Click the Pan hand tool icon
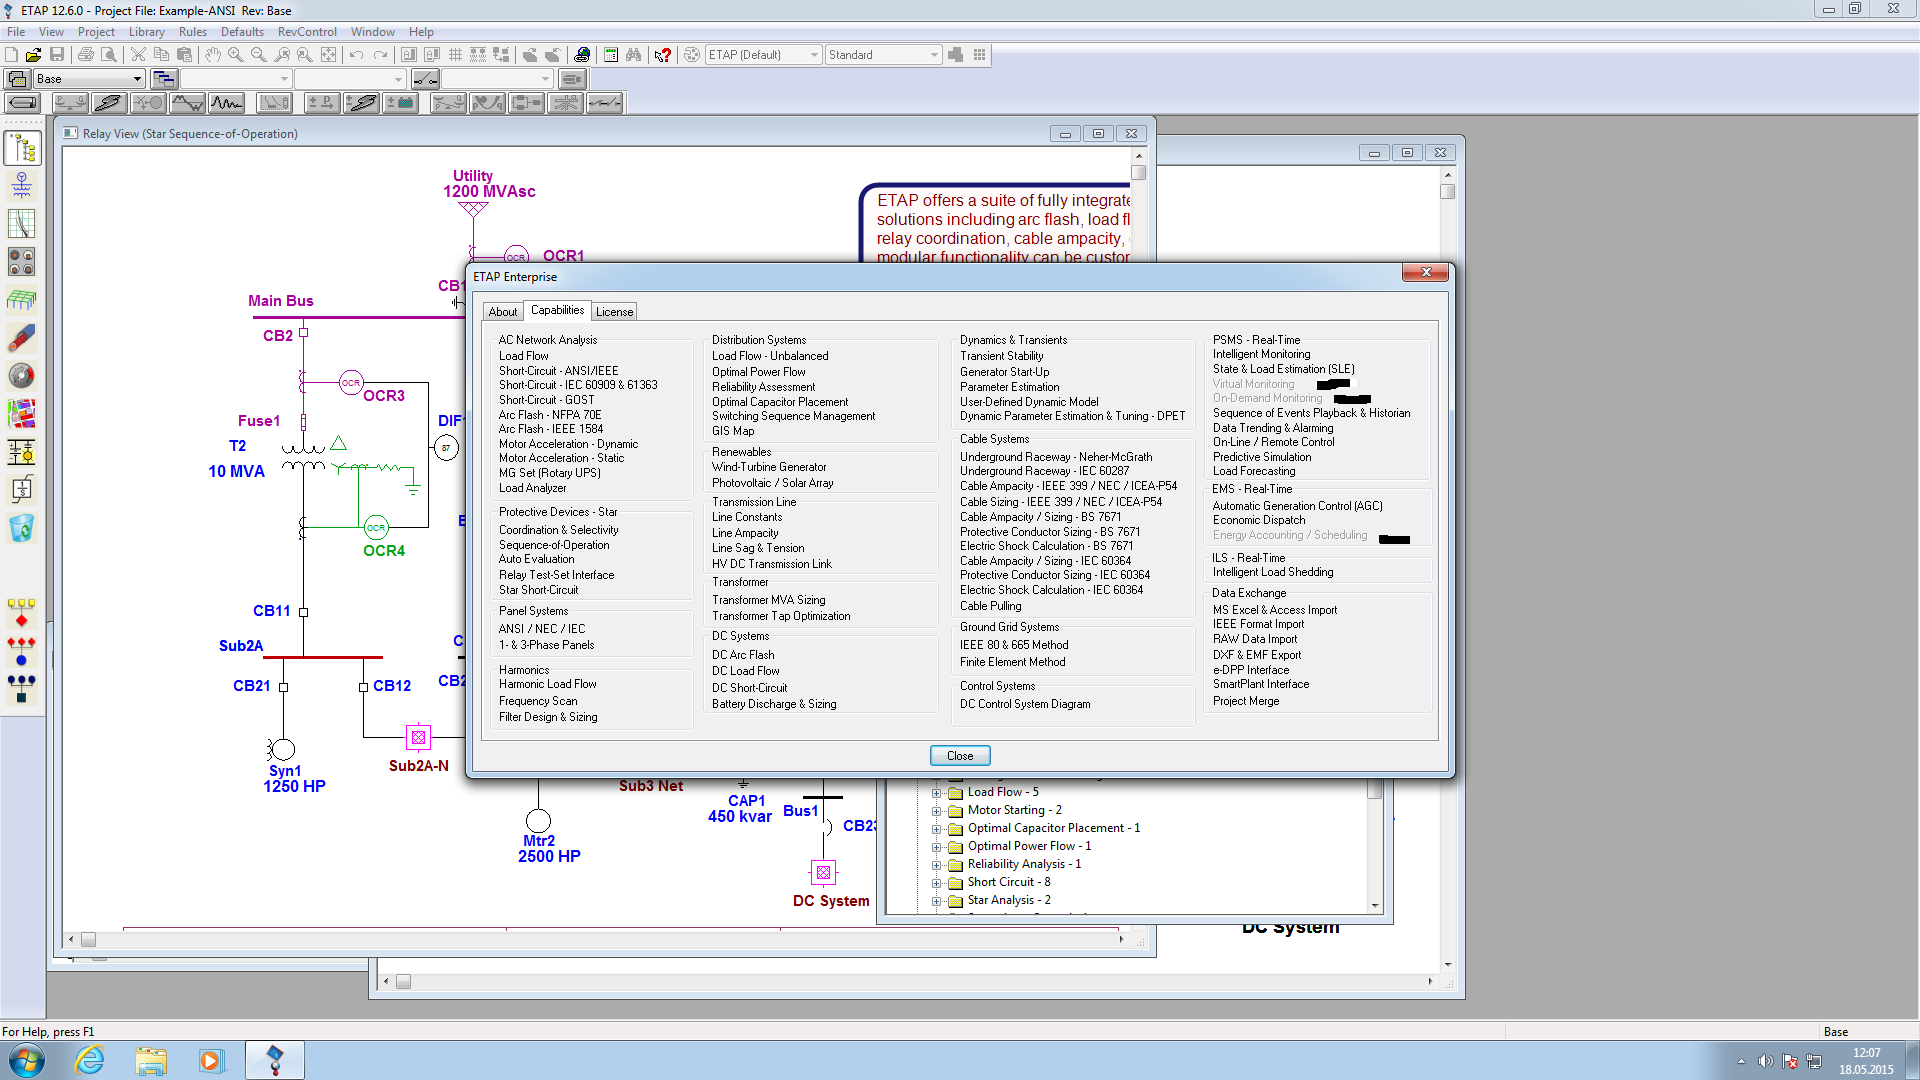Viewport: 1920px width, 1080px height. (x=212, y=55)
